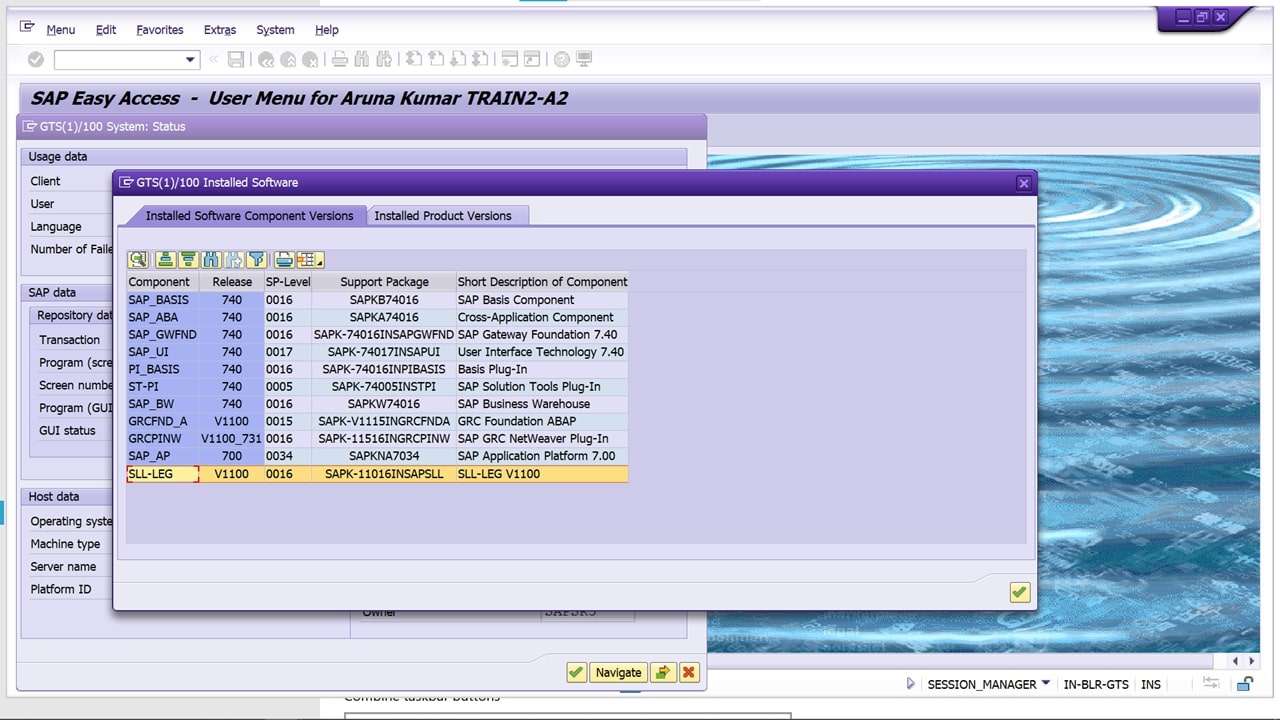Sort the component list descending

(x=187, y=260)
